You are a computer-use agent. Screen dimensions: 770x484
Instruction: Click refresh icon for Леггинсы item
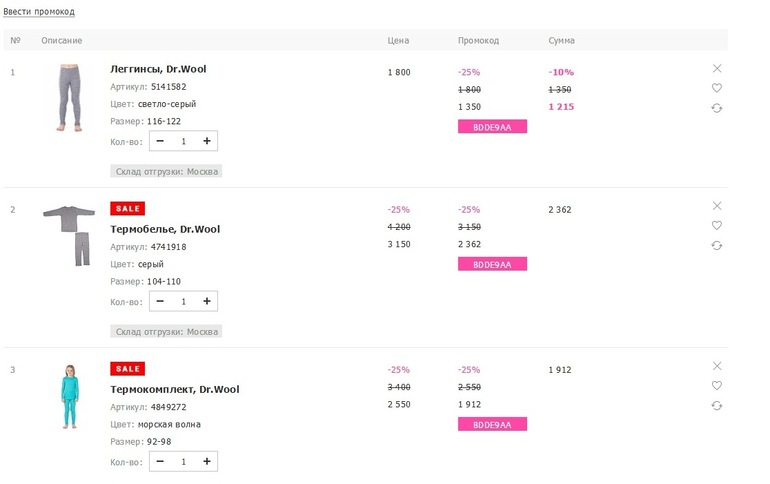click(x=717, y=108)
